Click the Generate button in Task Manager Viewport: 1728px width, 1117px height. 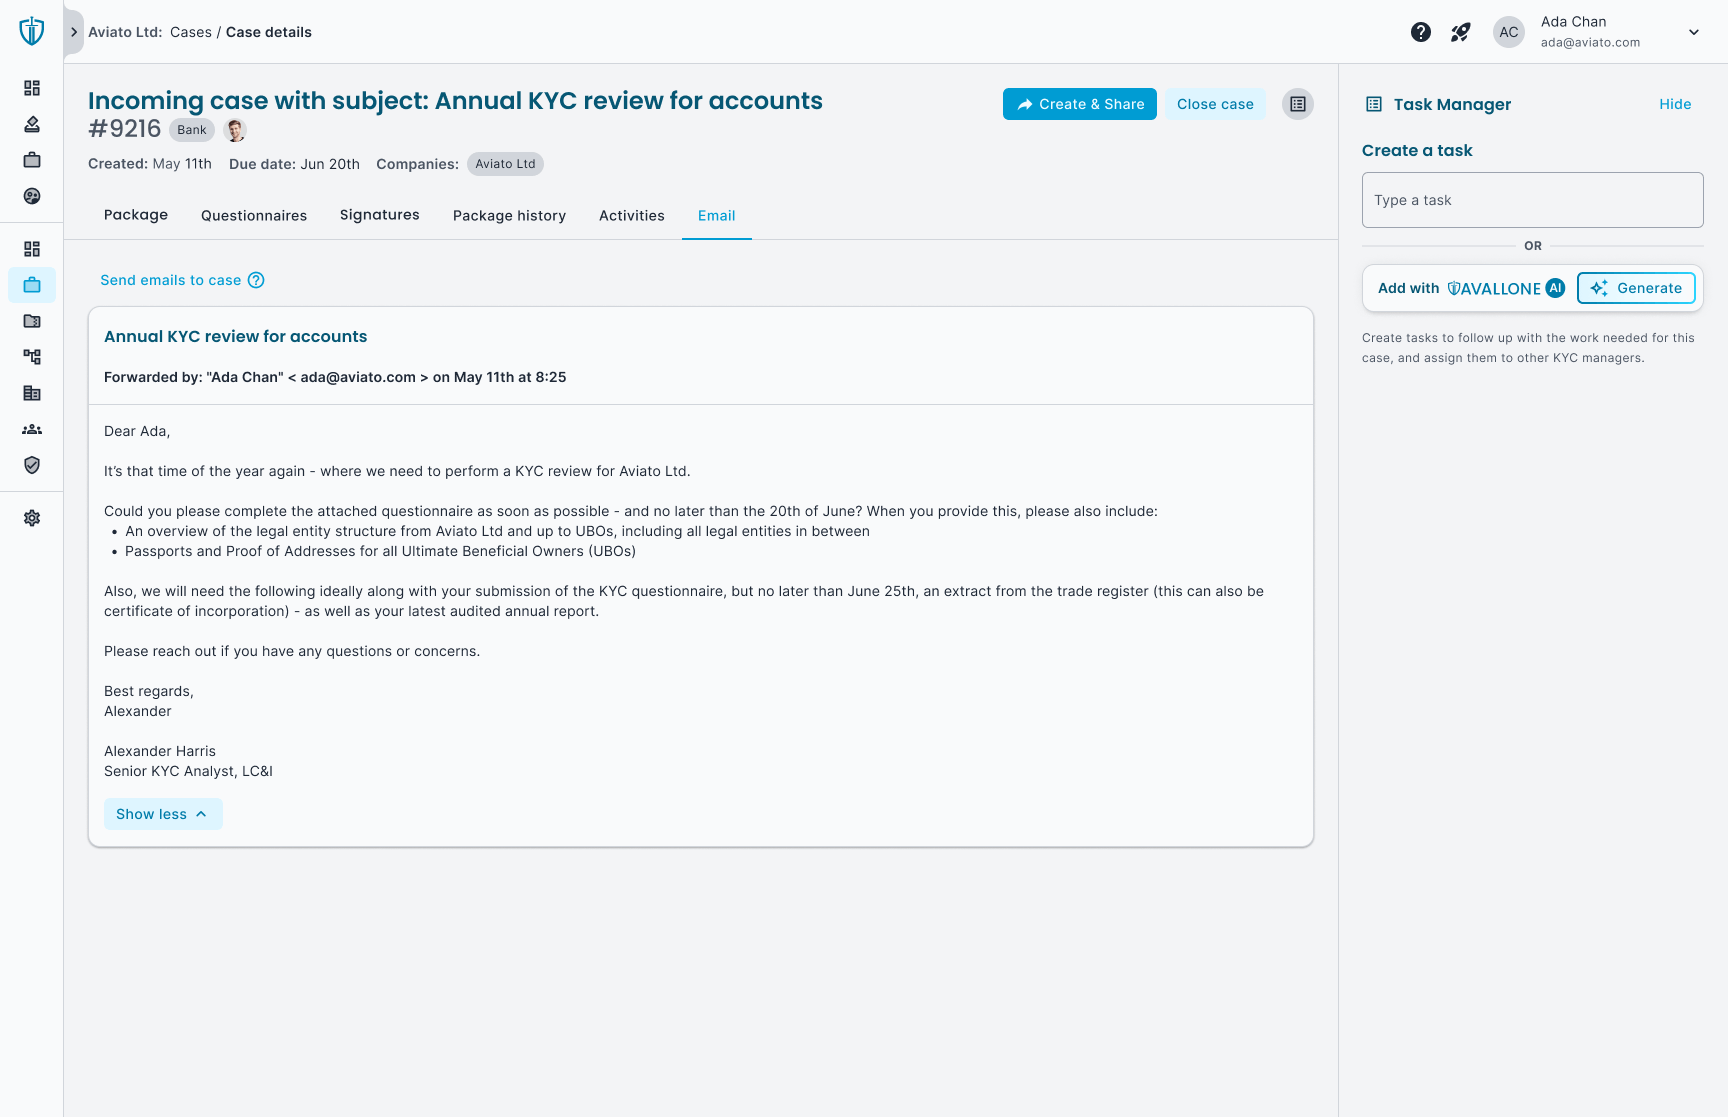click(1635, 288)
